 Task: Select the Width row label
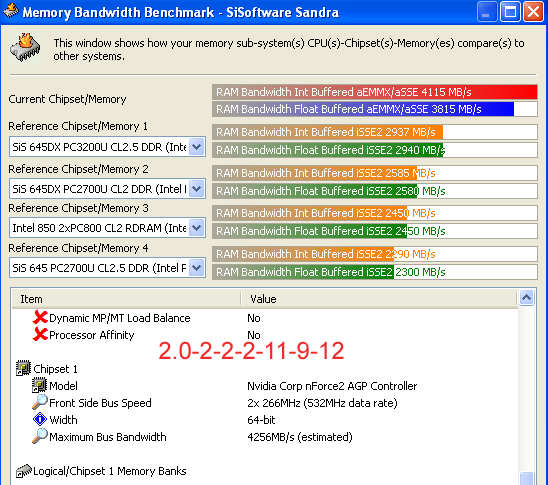(x=63, y=420)
